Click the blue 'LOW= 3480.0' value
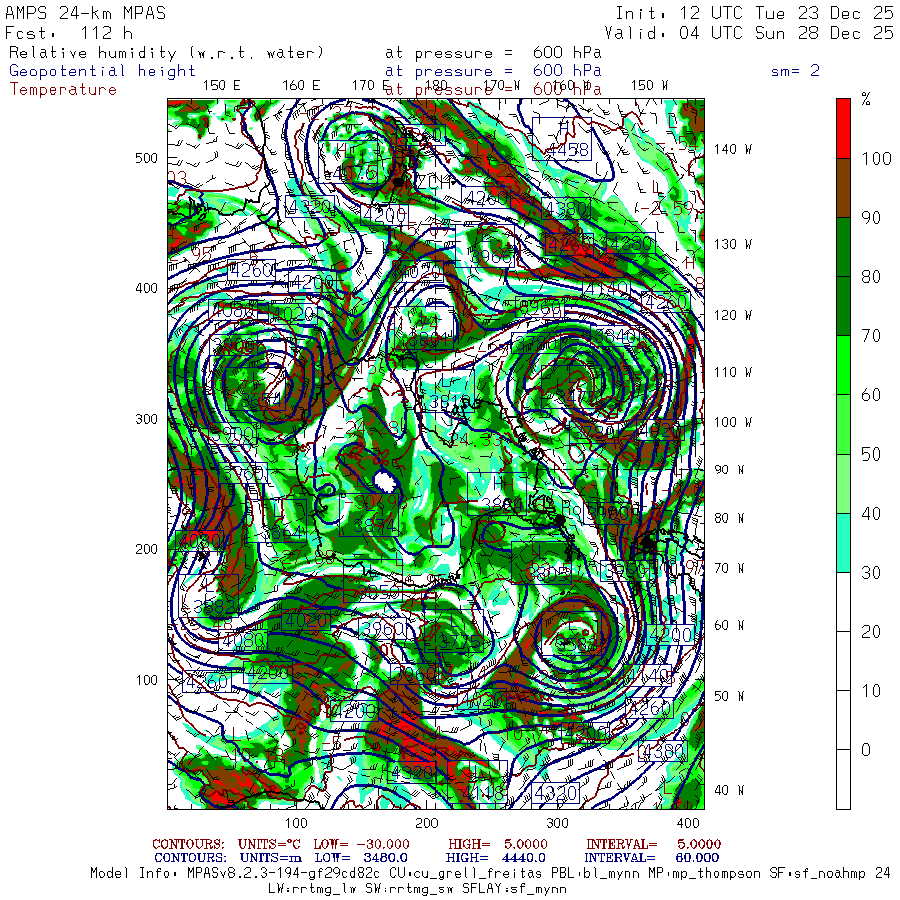Screen dimensions: 900x900 tap(361, 858)
